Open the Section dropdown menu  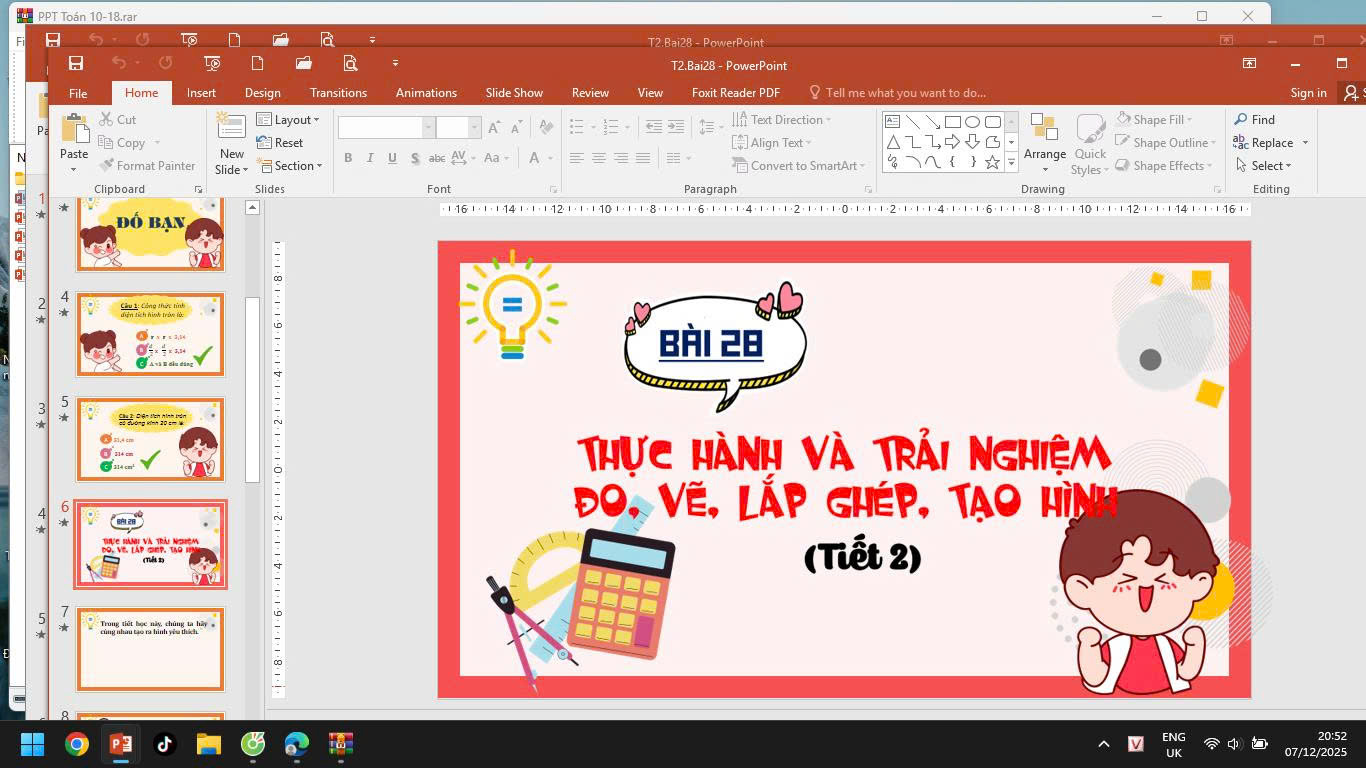(x=290, y=166)
